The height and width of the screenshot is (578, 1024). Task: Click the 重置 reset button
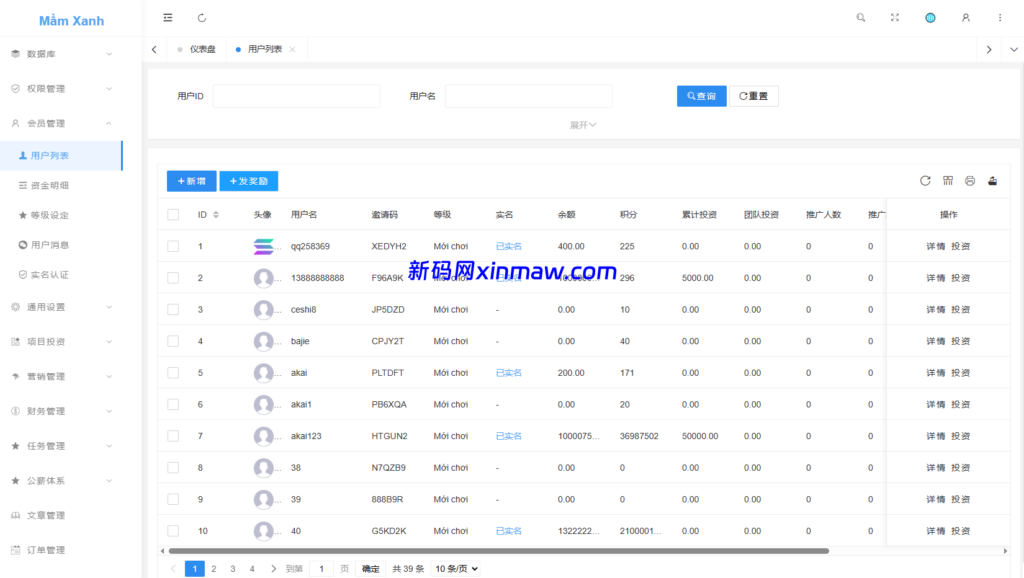754,96
